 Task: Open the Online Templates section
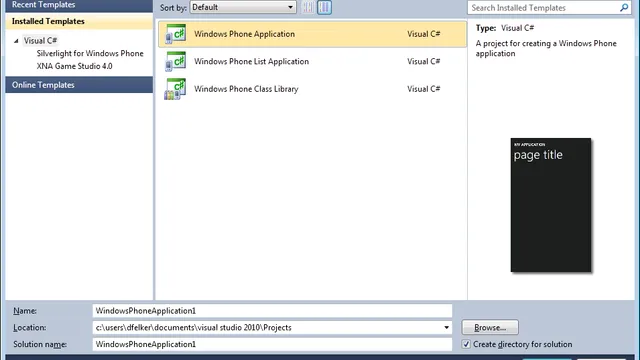click(x=79, y=85)
